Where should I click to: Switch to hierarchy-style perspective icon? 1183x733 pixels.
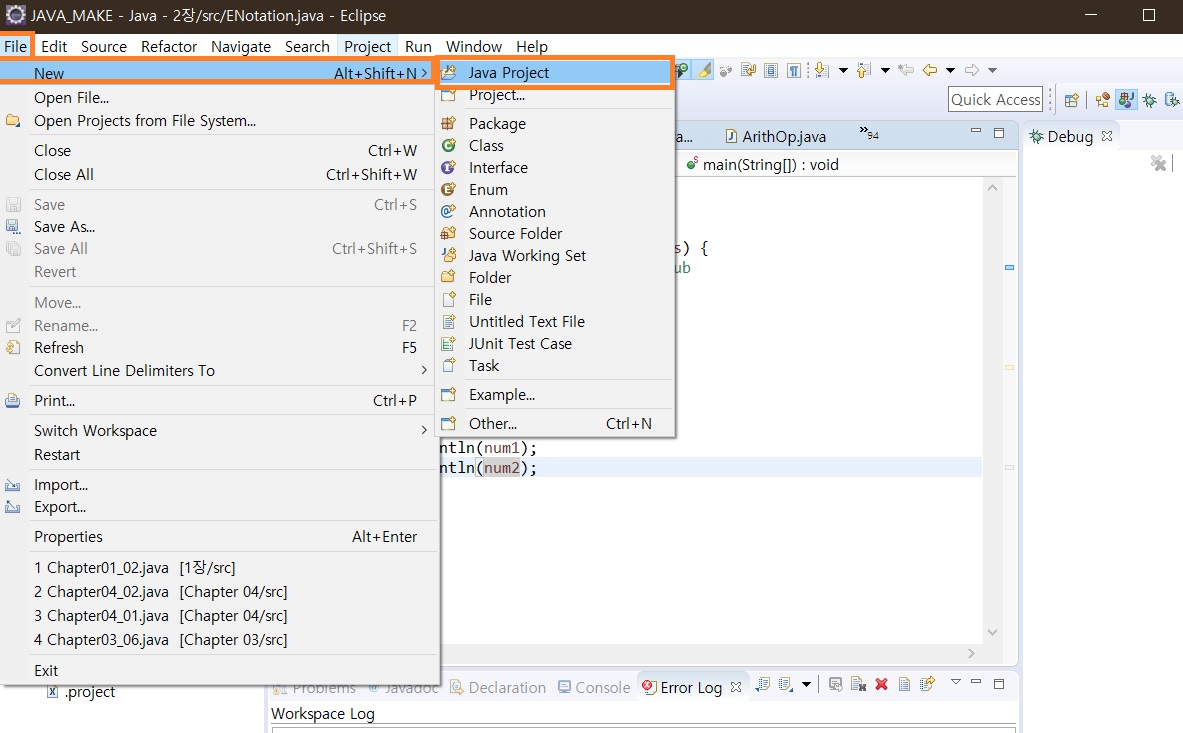tap(1103, 100)
